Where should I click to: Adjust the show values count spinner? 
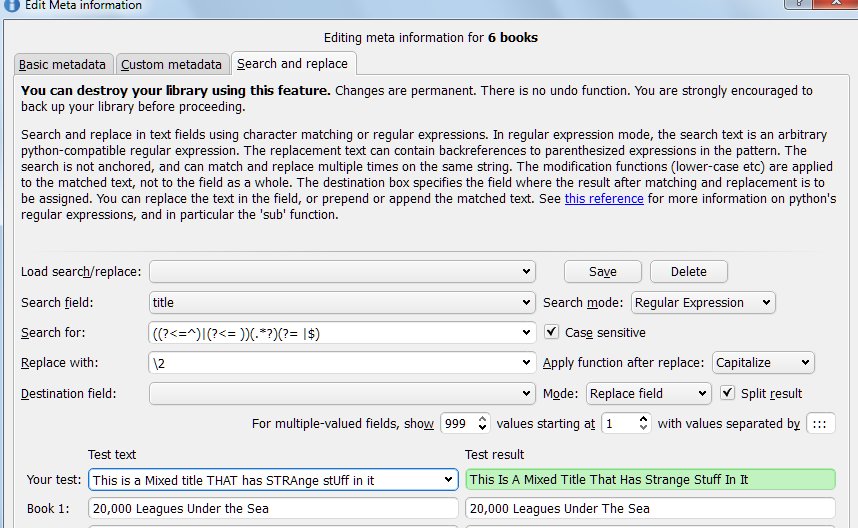(x=464, y=423)
